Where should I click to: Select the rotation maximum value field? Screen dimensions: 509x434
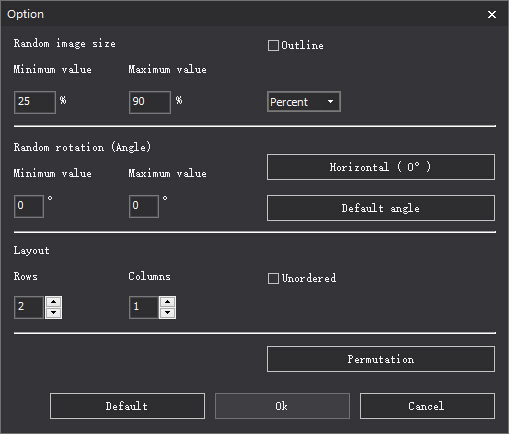pos(144,207)
